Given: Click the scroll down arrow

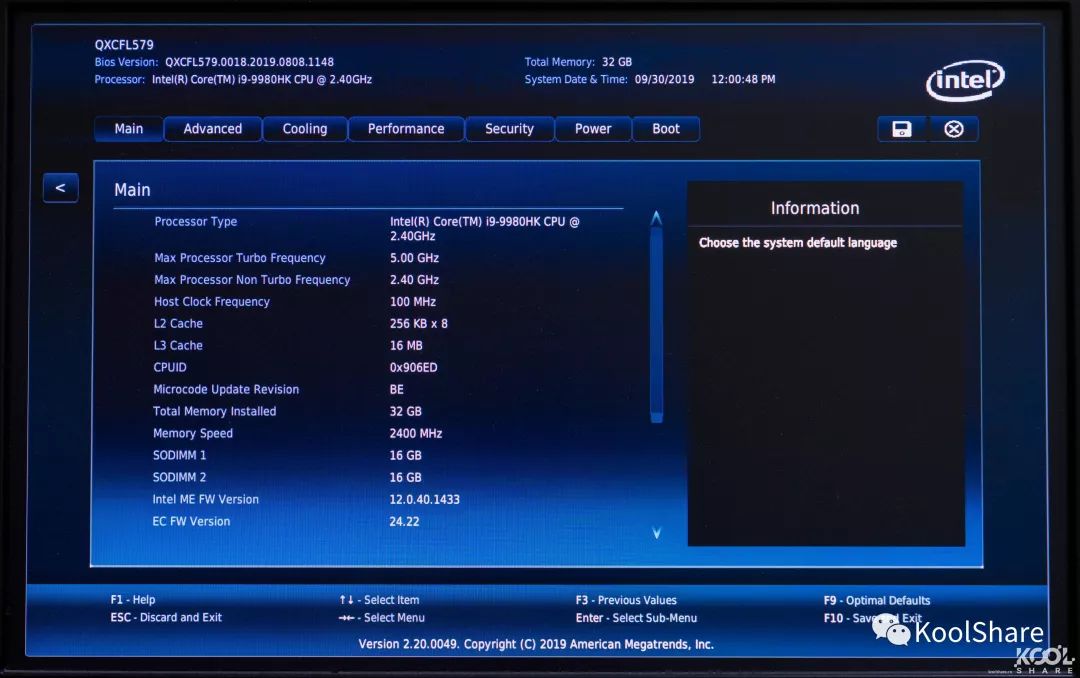Looking at the screenshot, I should click(656, 533).
